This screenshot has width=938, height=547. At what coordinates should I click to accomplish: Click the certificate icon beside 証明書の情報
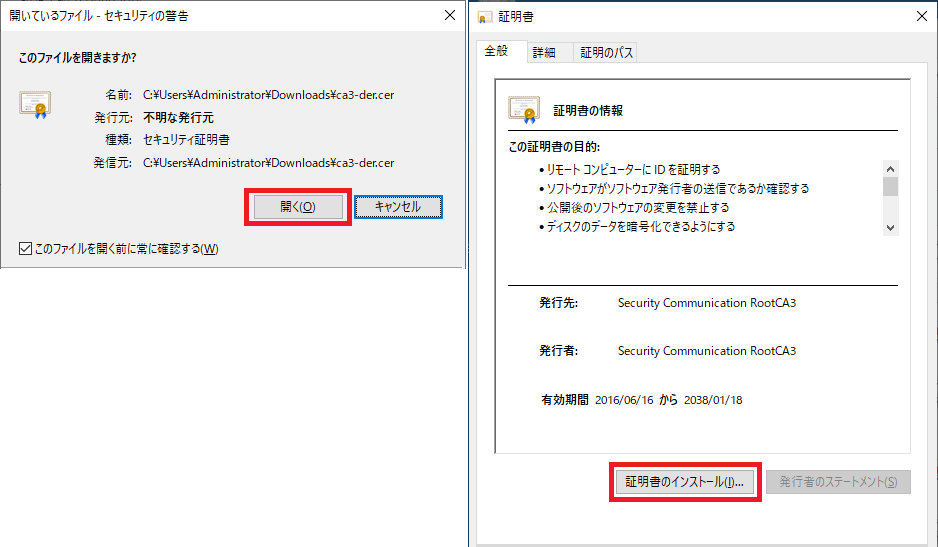pos(524,108)
